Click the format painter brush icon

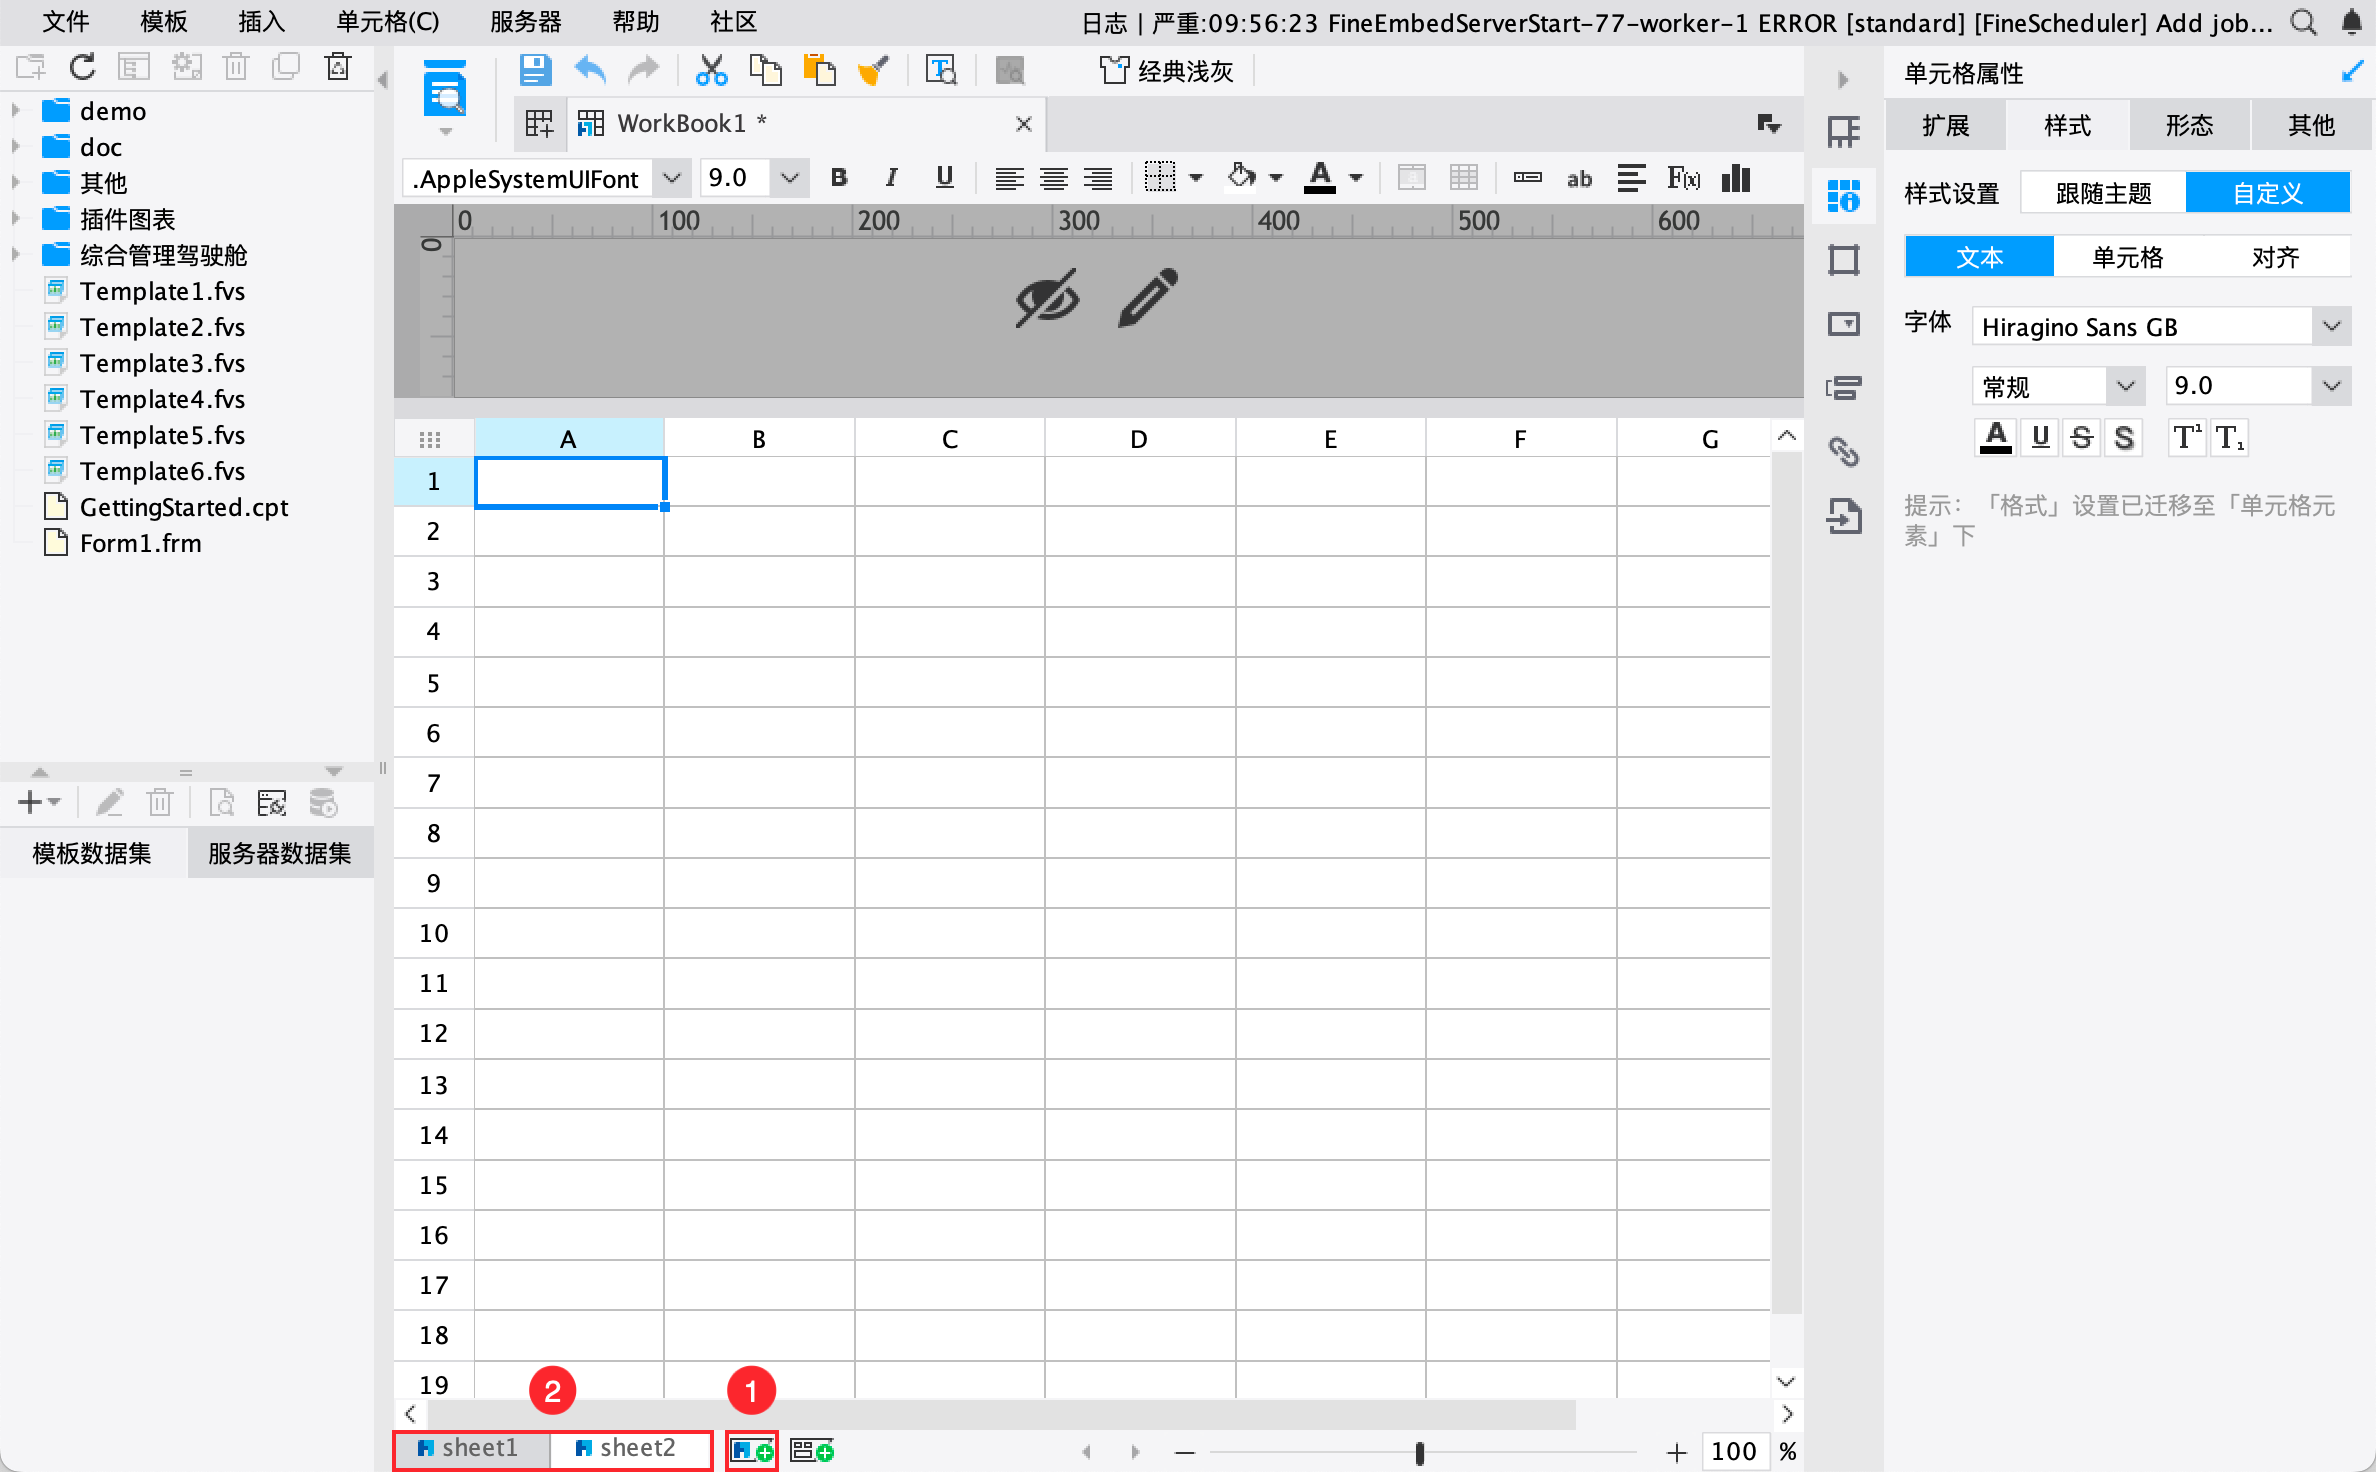tap(872, 70)
